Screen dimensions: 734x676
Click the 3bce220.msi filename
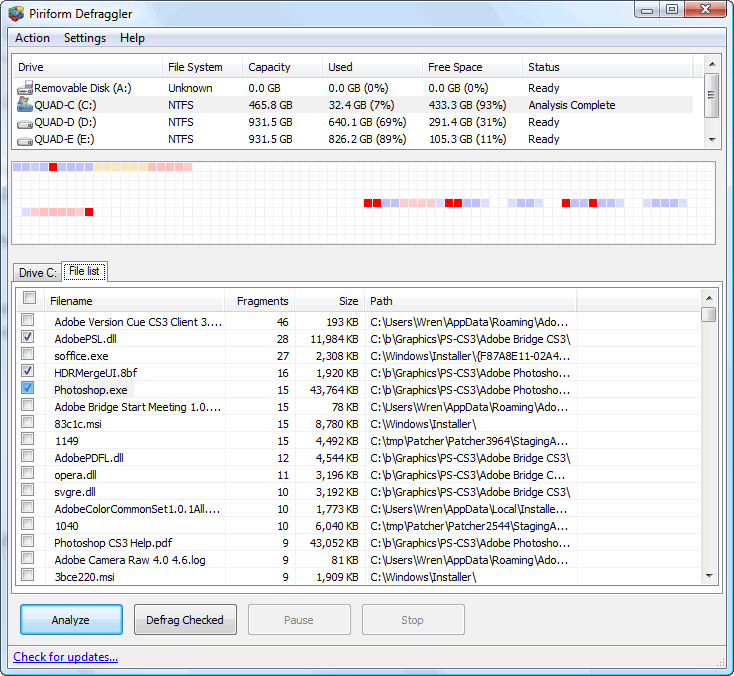[85, 577]
